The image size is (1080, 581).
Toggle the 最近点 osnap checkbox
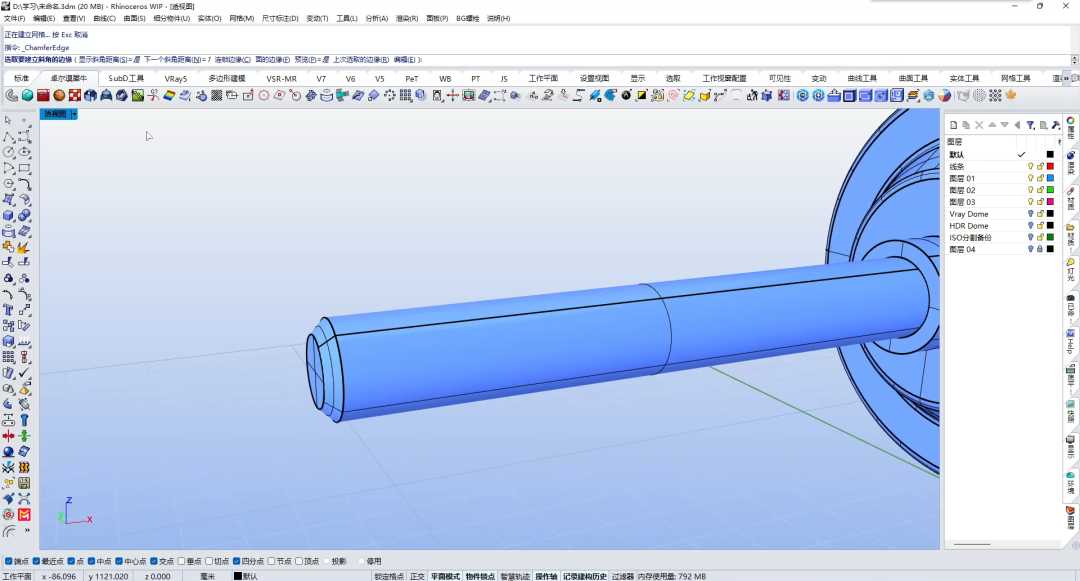click(36, 561)
